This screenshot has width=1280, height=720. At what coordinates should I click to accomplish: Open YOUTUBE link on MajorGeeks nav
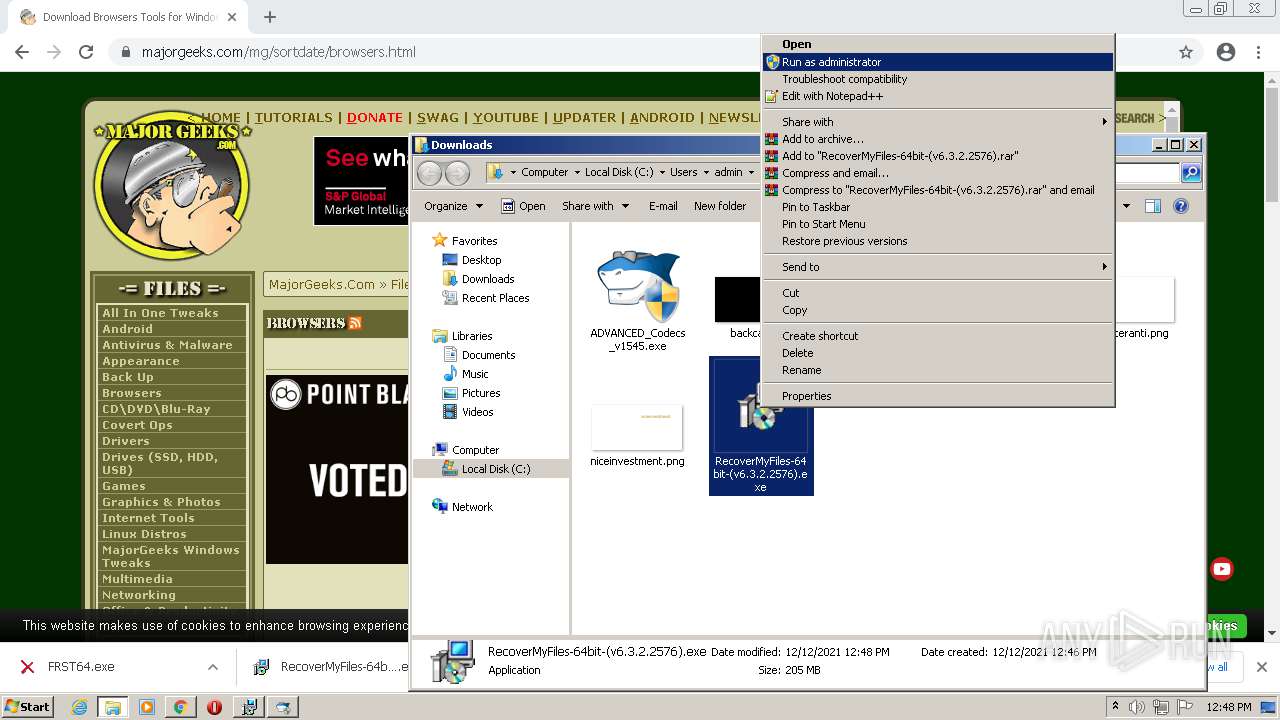click(x=506, y=117)
